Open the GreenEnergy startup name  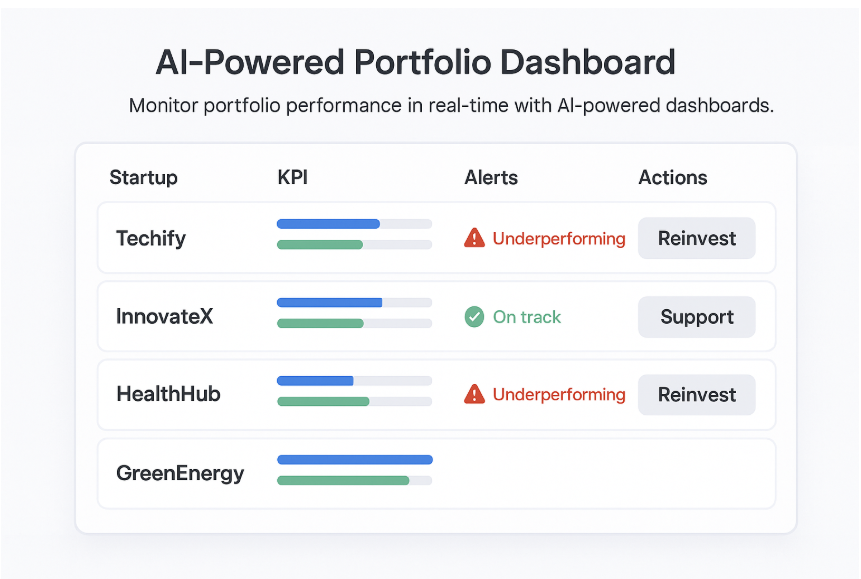[x=180, y=473]
